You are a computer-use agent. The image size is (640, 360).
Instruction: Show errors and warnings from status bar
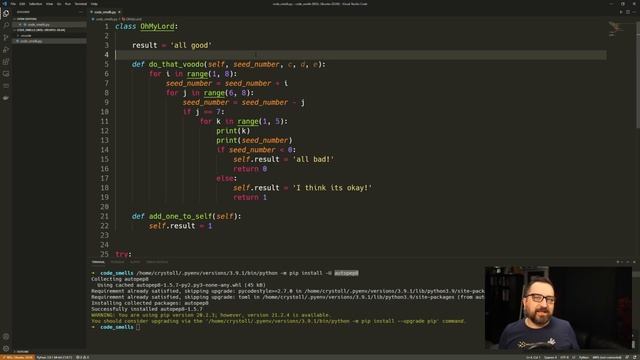(x=82, y=357)
